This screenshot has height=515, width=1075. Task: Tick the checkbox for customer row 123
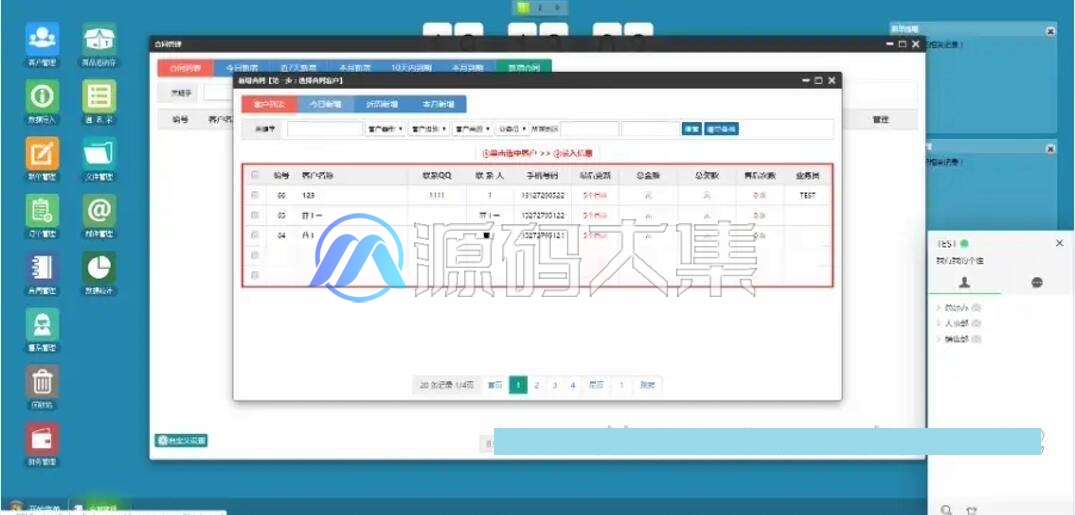click(255, 195)
